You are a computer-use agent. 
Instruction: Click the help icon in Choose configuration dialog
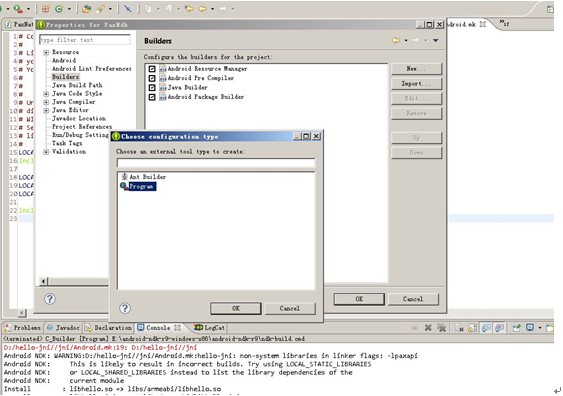125,308
